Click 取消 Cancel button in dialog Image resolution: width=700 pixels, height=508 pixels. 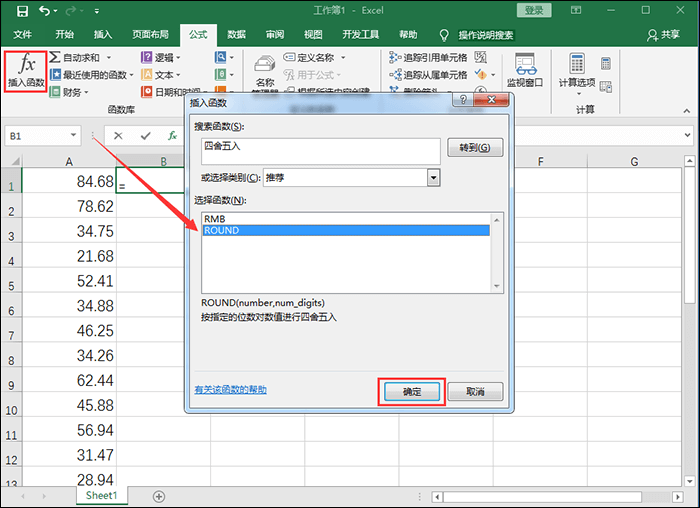[475, 392]
